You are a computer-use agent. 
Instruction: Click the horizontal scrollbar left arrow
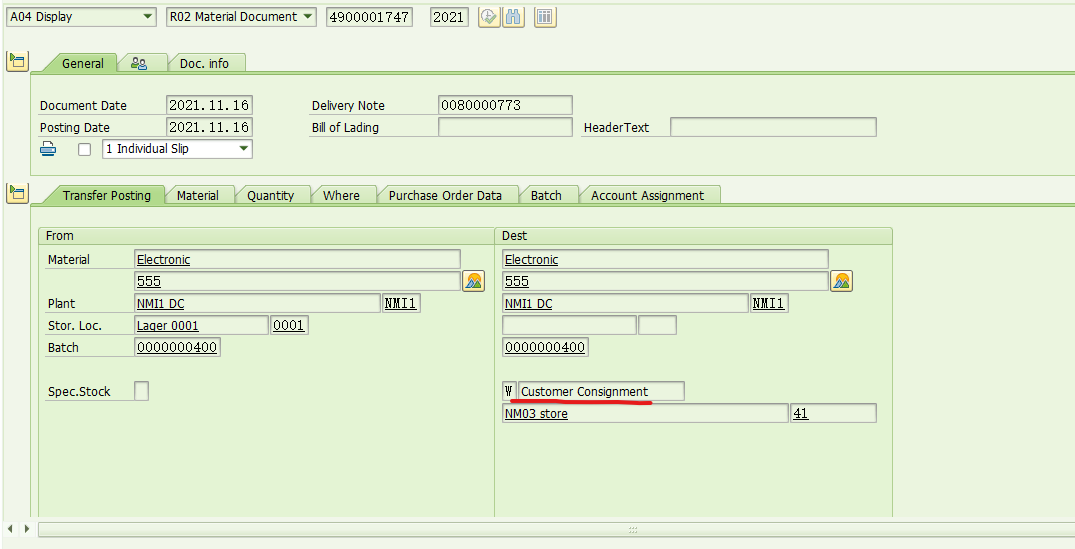pyautogui.click(x=10, y=528)
